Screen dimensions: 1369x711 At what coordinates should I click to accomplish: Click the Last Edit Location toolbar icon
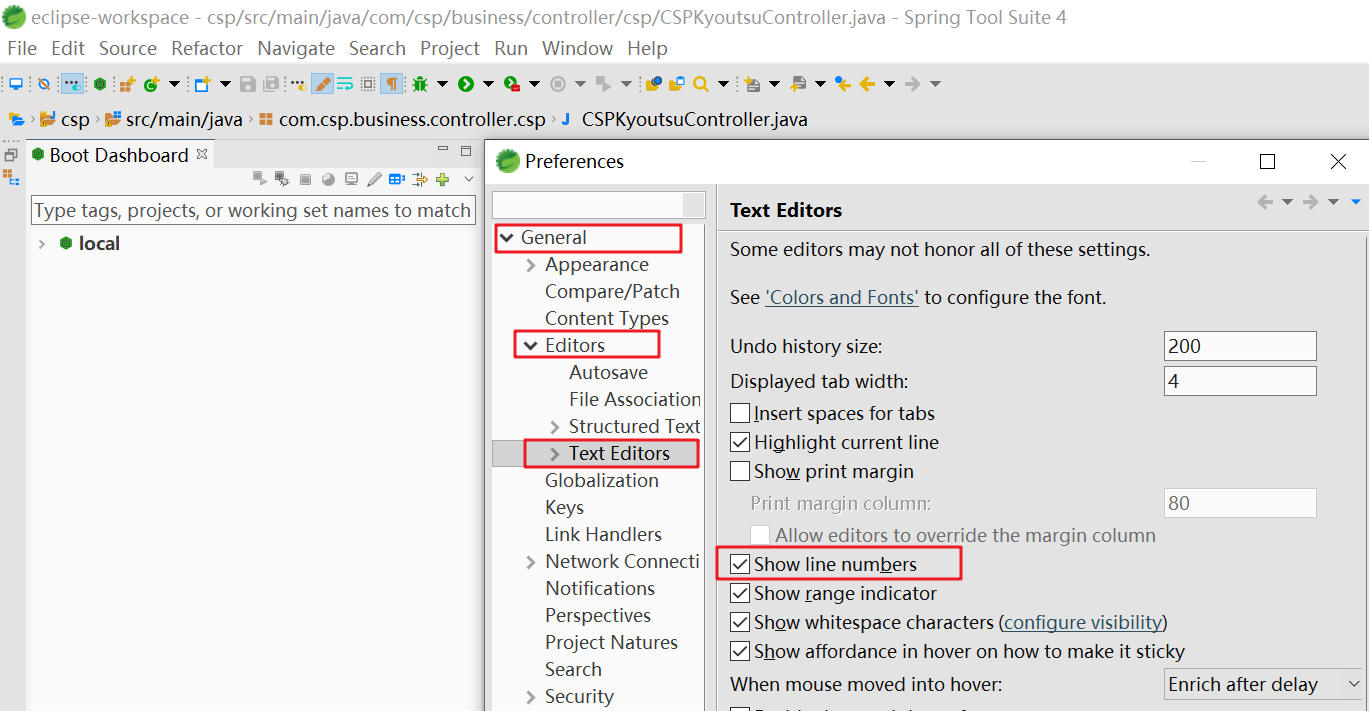coord(843,84)
